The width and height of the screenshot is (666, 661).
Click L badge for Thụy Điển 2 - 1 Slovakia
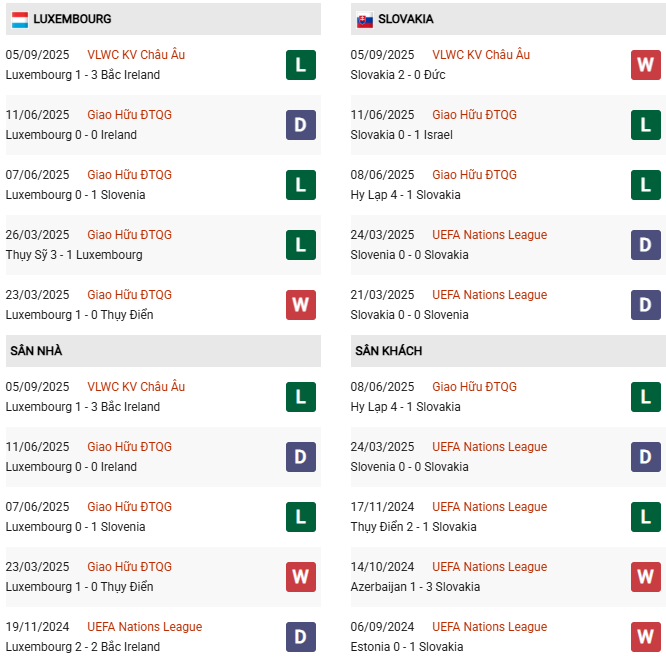pos(645,517)
